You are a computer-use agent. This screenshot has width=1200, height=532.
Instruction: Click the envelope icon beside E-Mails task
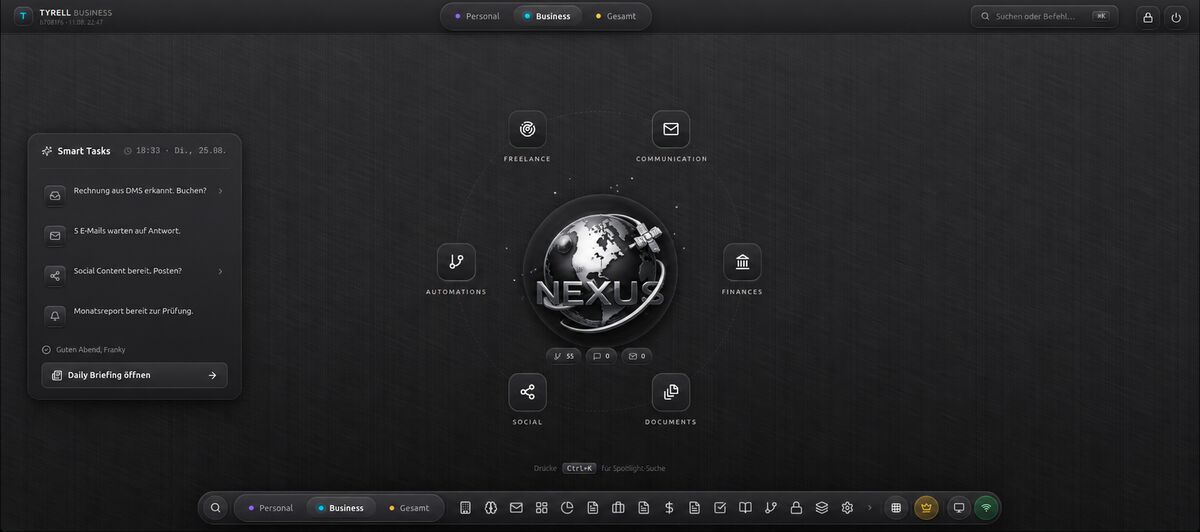coord(55,235)
